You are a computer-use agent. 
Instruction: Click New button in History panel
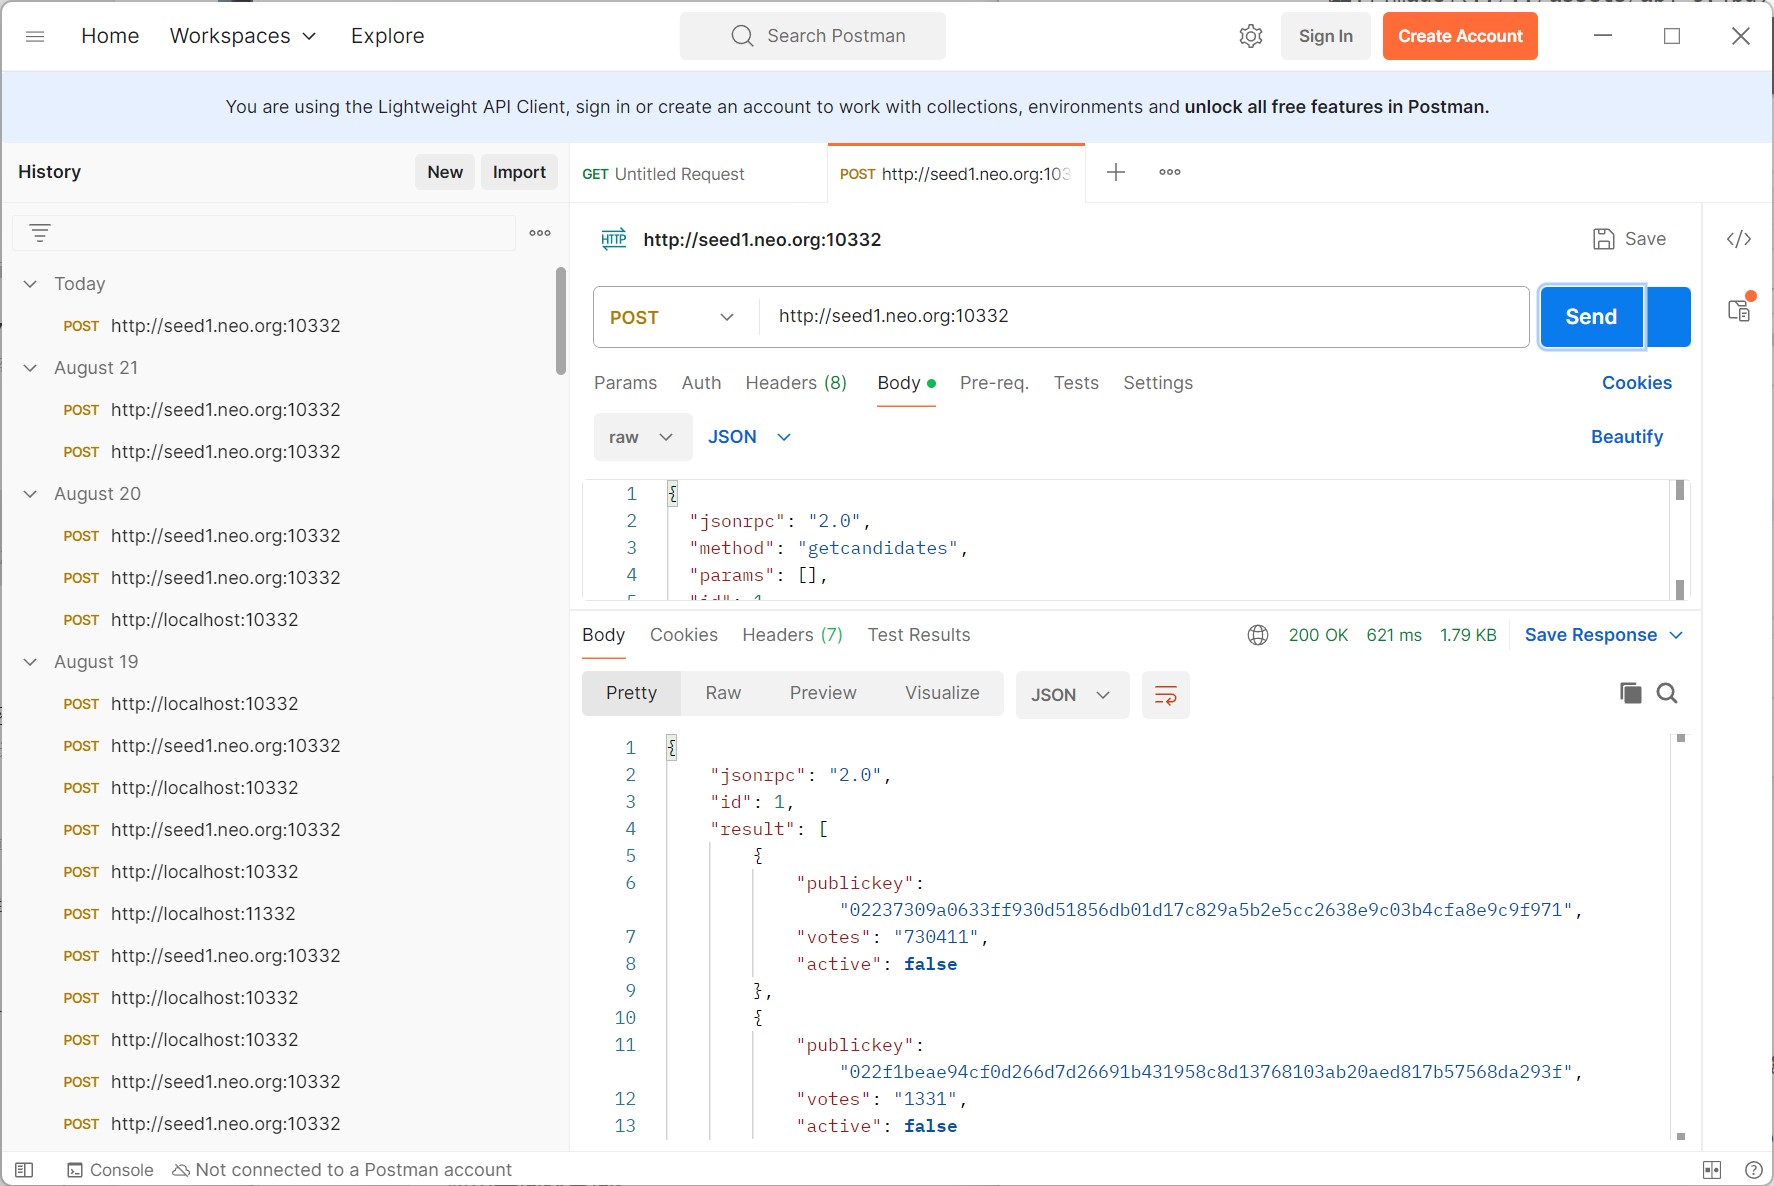tap(445, 172)
